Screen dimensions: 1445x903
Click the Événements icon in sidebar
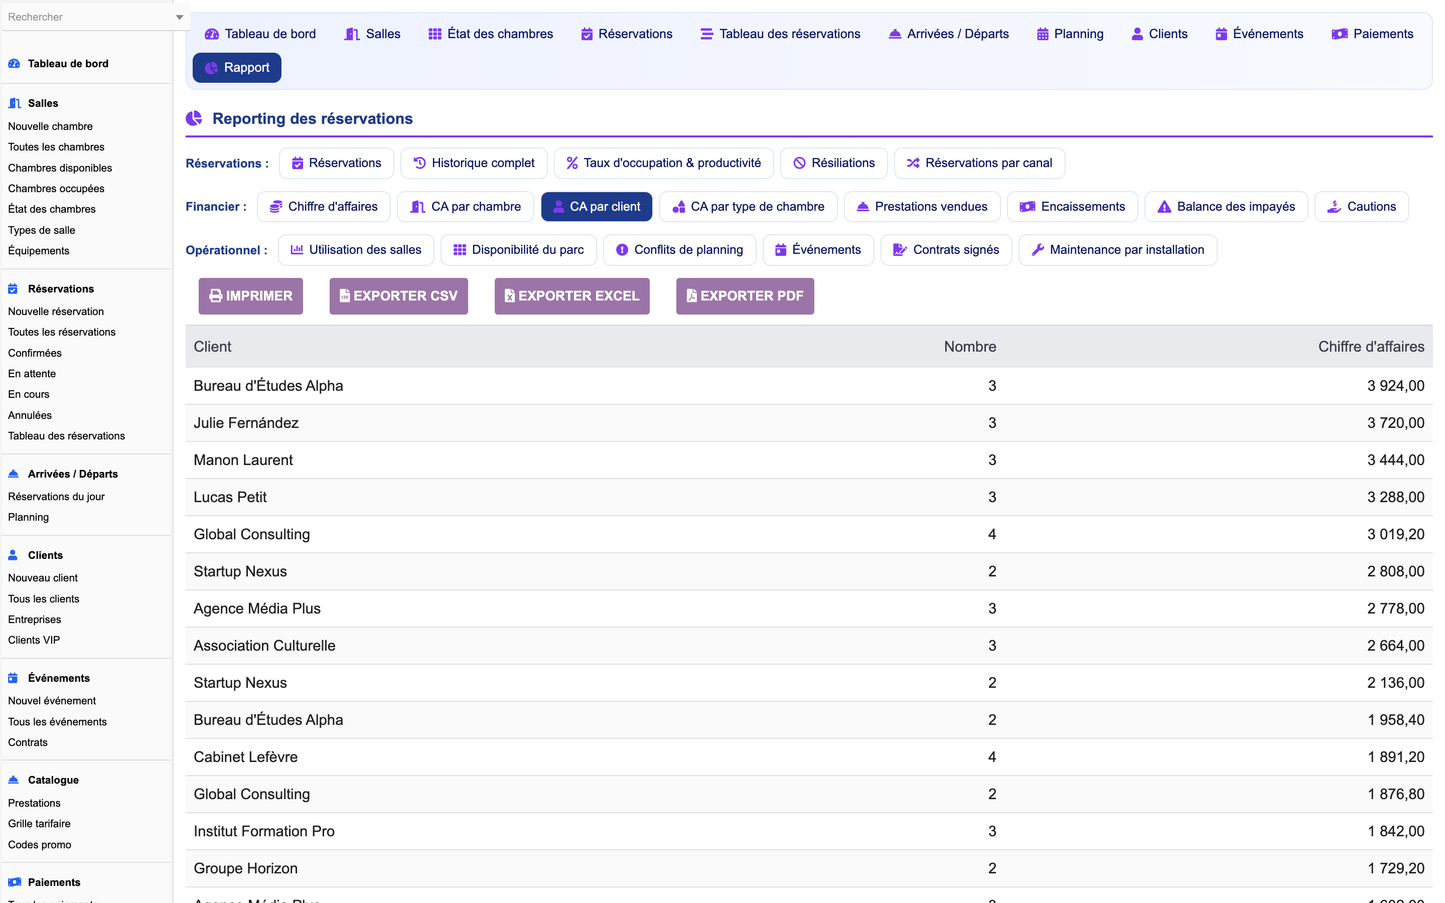[x=14, y=678]
